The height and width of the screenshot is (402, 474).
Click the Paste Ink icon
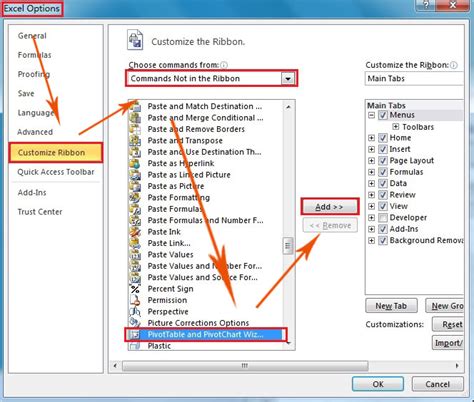[x=135, y=232]
